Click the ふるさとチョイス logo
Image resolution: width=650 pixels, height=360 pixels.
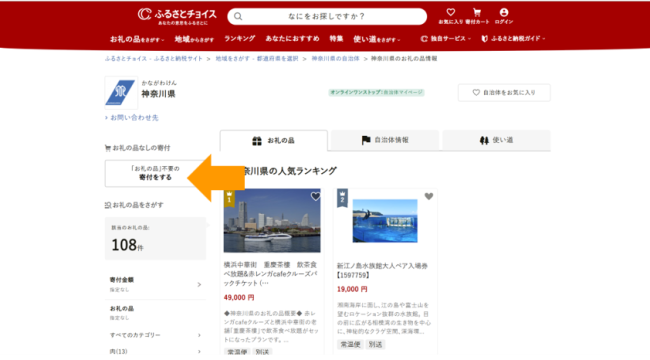click(x=177, y=16)
